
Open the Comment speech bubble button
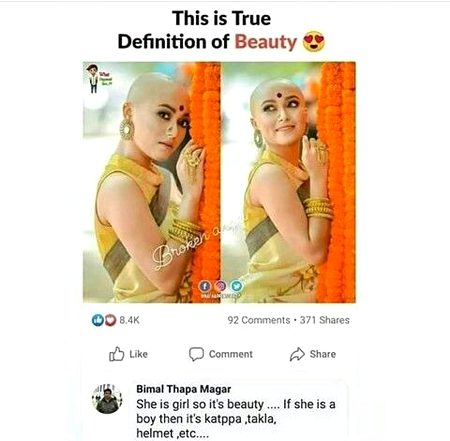[x=221, y=354]
